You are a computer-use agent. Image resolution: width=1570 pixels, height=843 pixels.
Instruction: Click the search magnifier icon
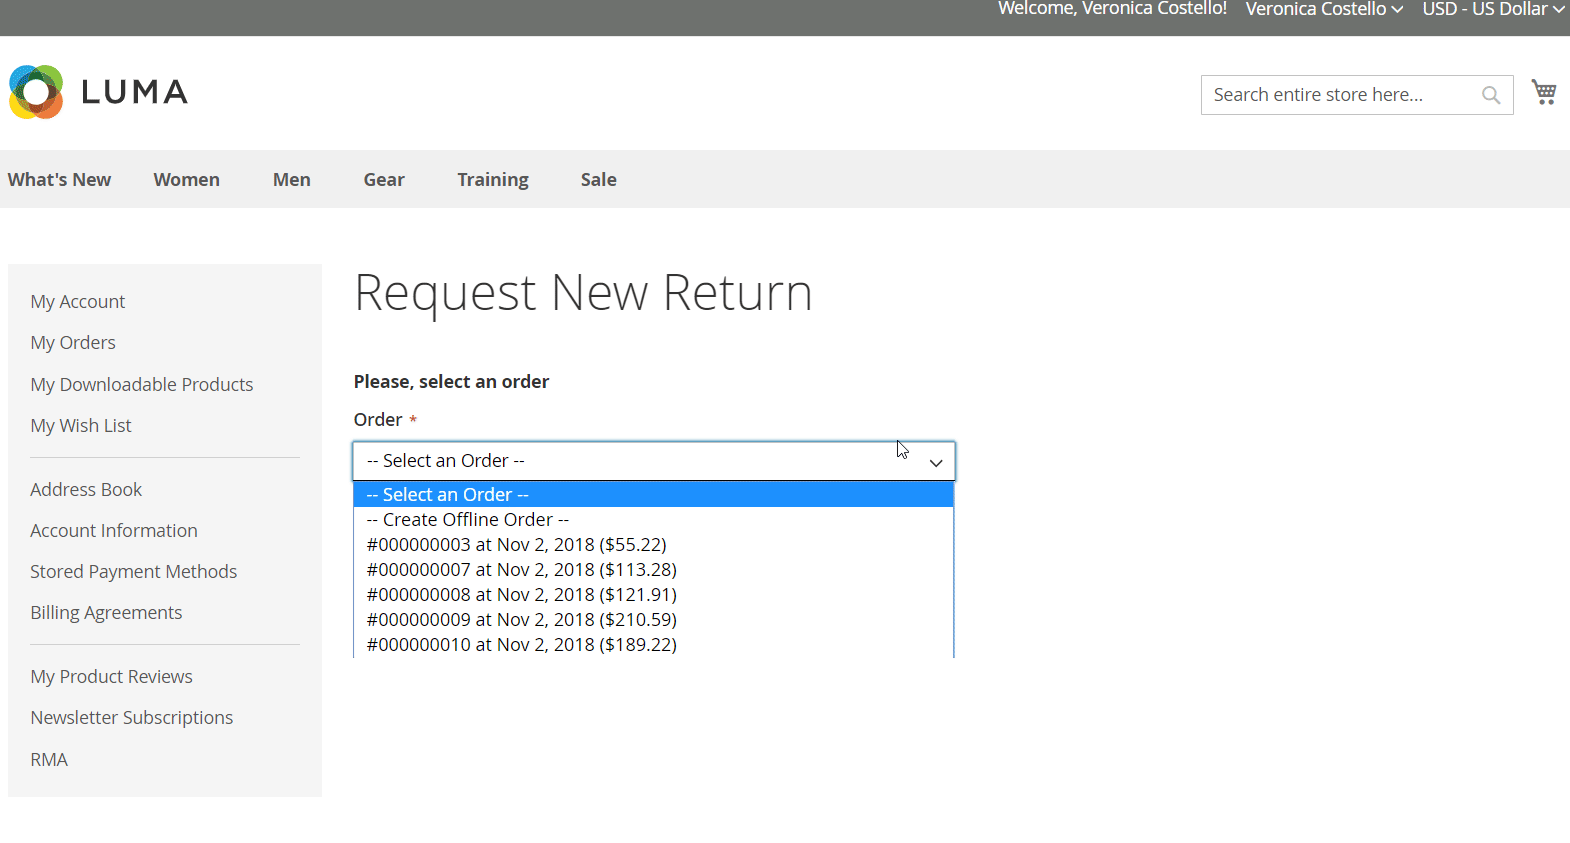(x=1490, y=95)
